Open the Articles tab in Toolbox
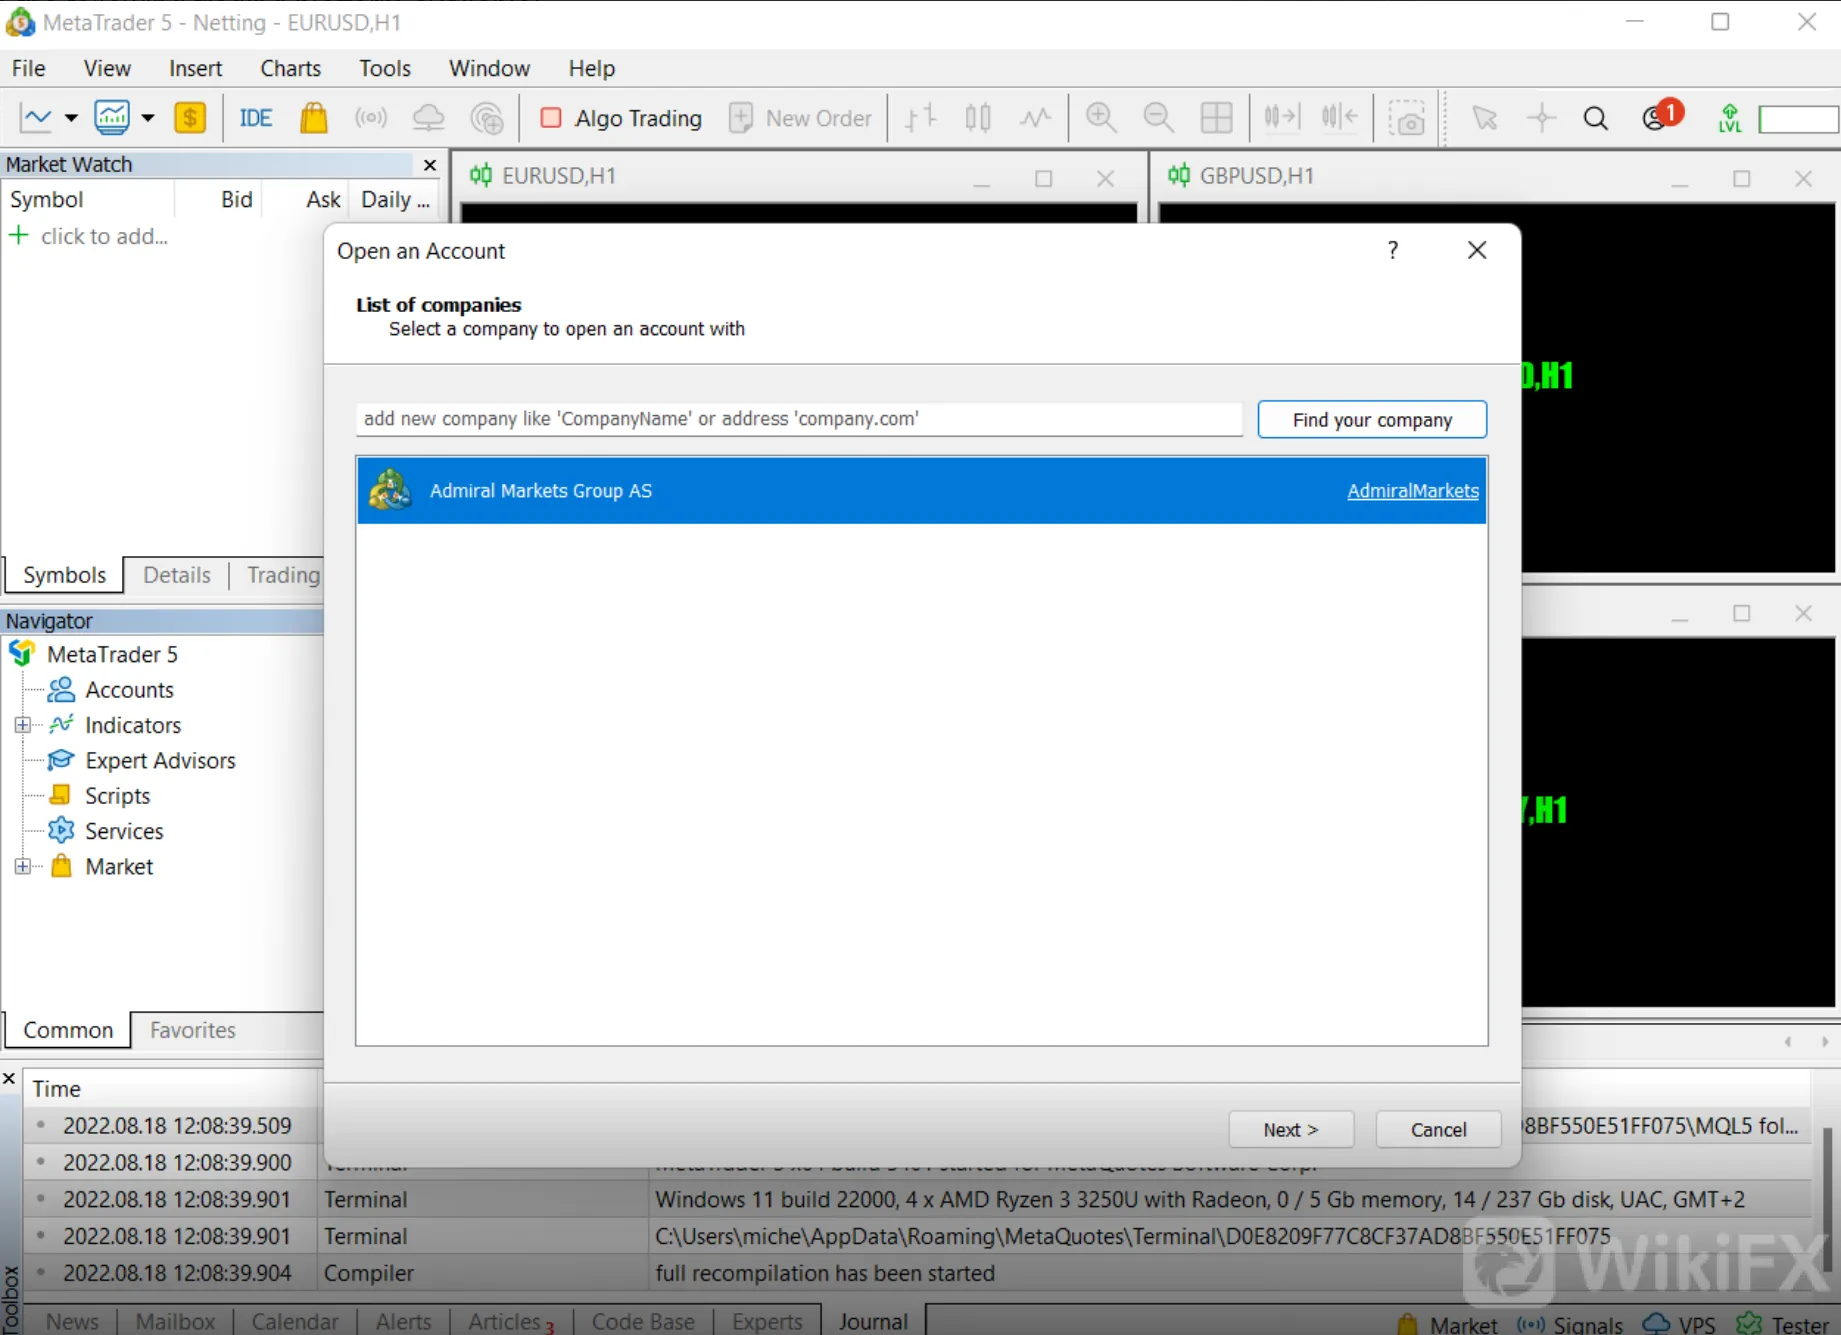 510,1321
